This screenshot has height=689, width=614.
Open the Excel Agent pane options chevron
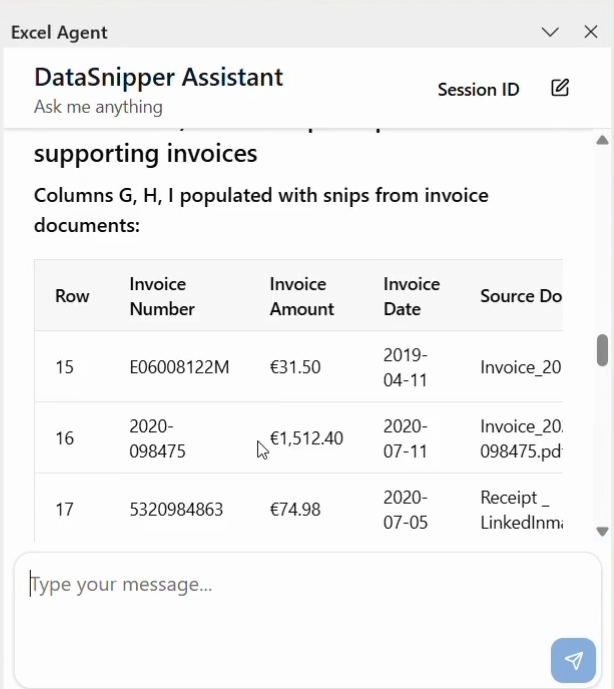coord(549,32)
